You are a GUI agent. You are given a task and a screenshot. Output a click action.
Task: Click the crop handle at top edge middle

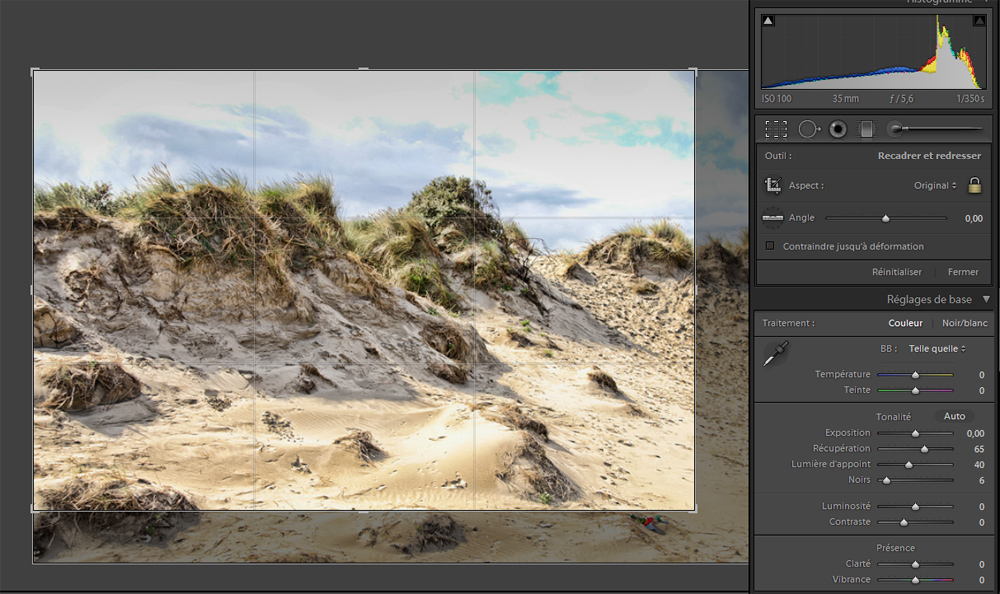(364, 70)
